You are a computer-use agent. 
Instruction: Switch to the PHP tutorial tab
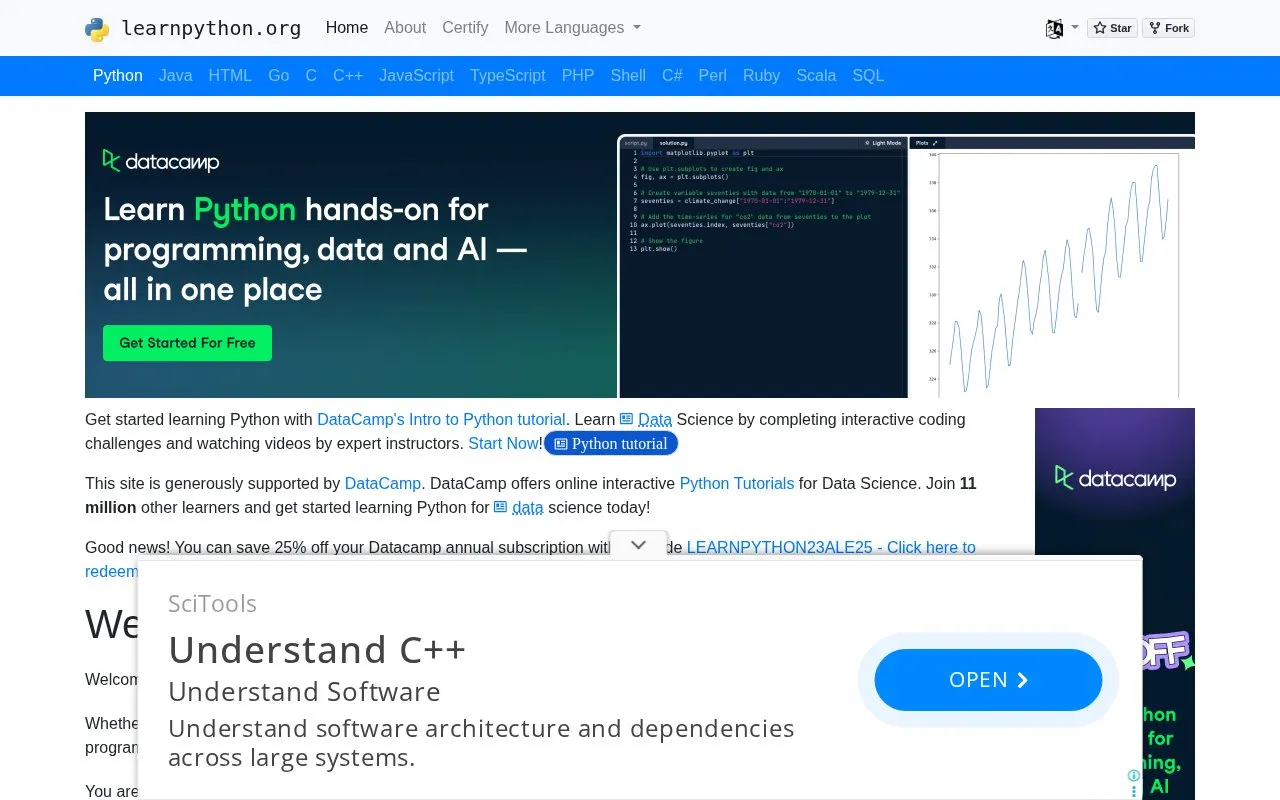pos(578,76)
